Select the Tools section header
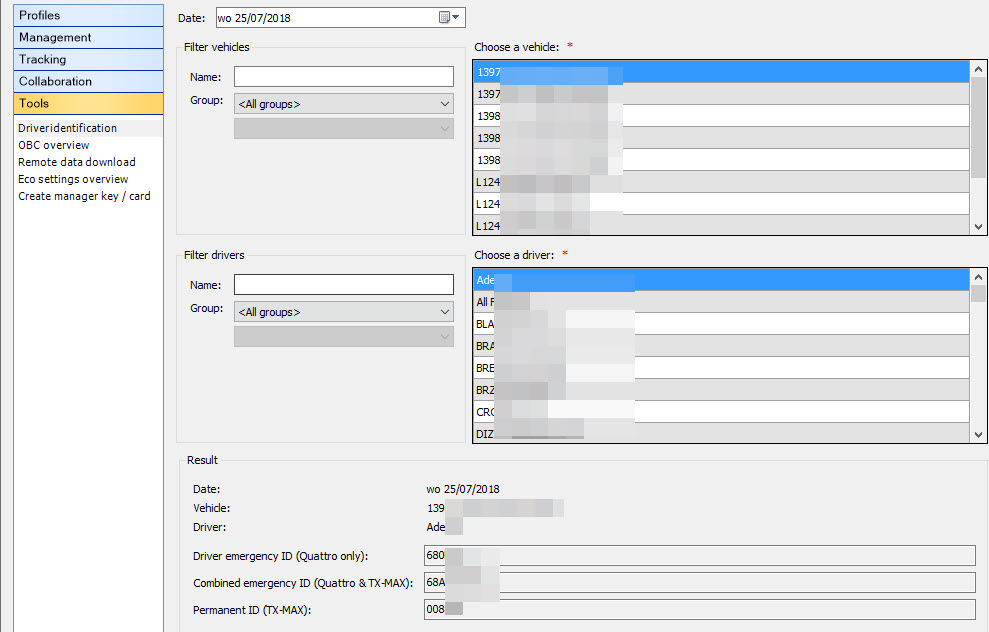Viewport: 989px width, 632px height. pyautogui.click(x=89, y=103)
